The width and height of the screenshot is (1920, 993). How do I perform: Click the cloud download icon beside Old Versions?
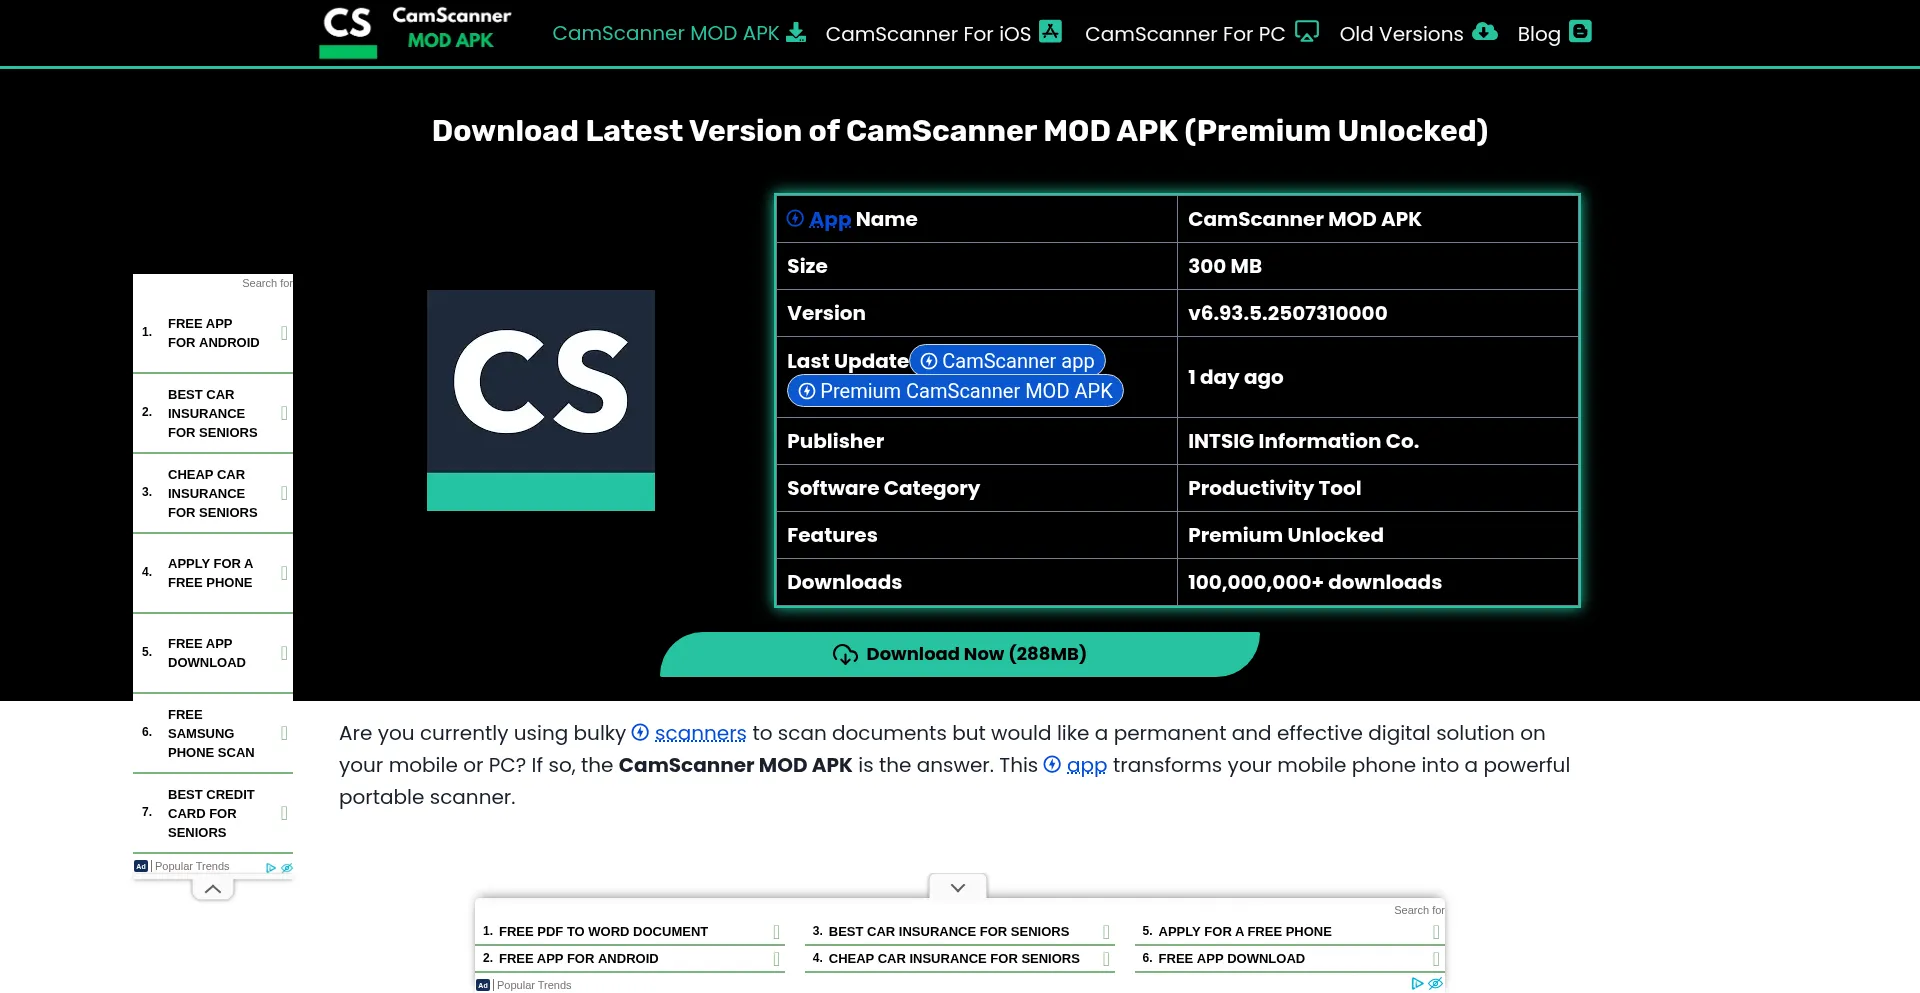[1485, 31]
